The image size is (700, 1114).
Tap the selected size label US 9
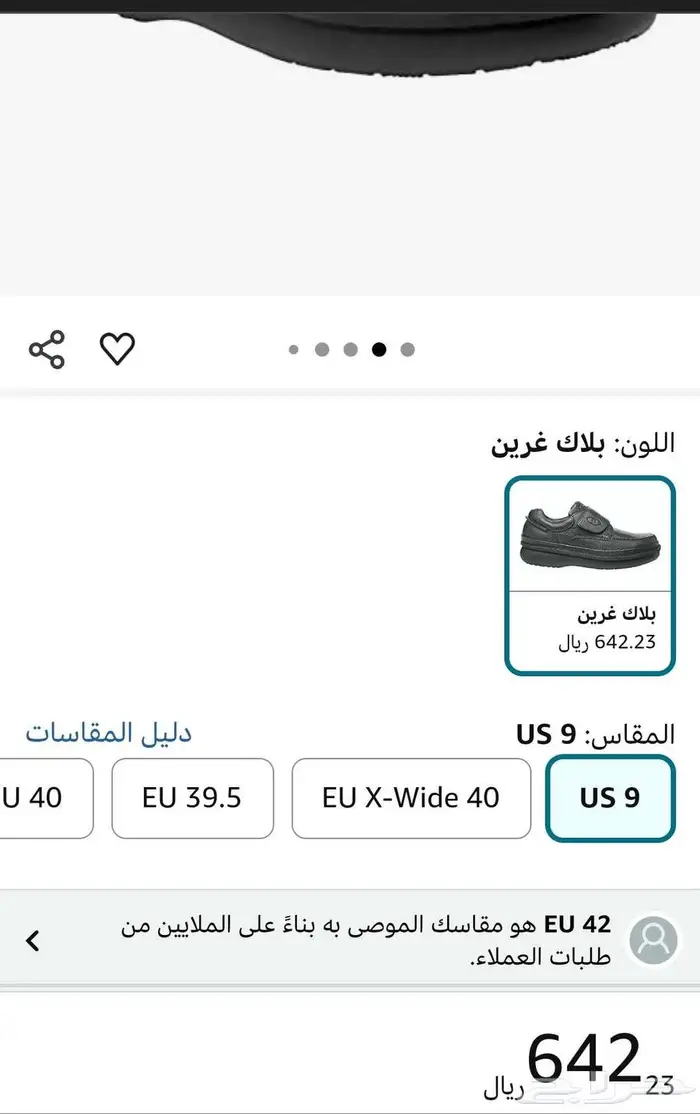coord(546,735)
